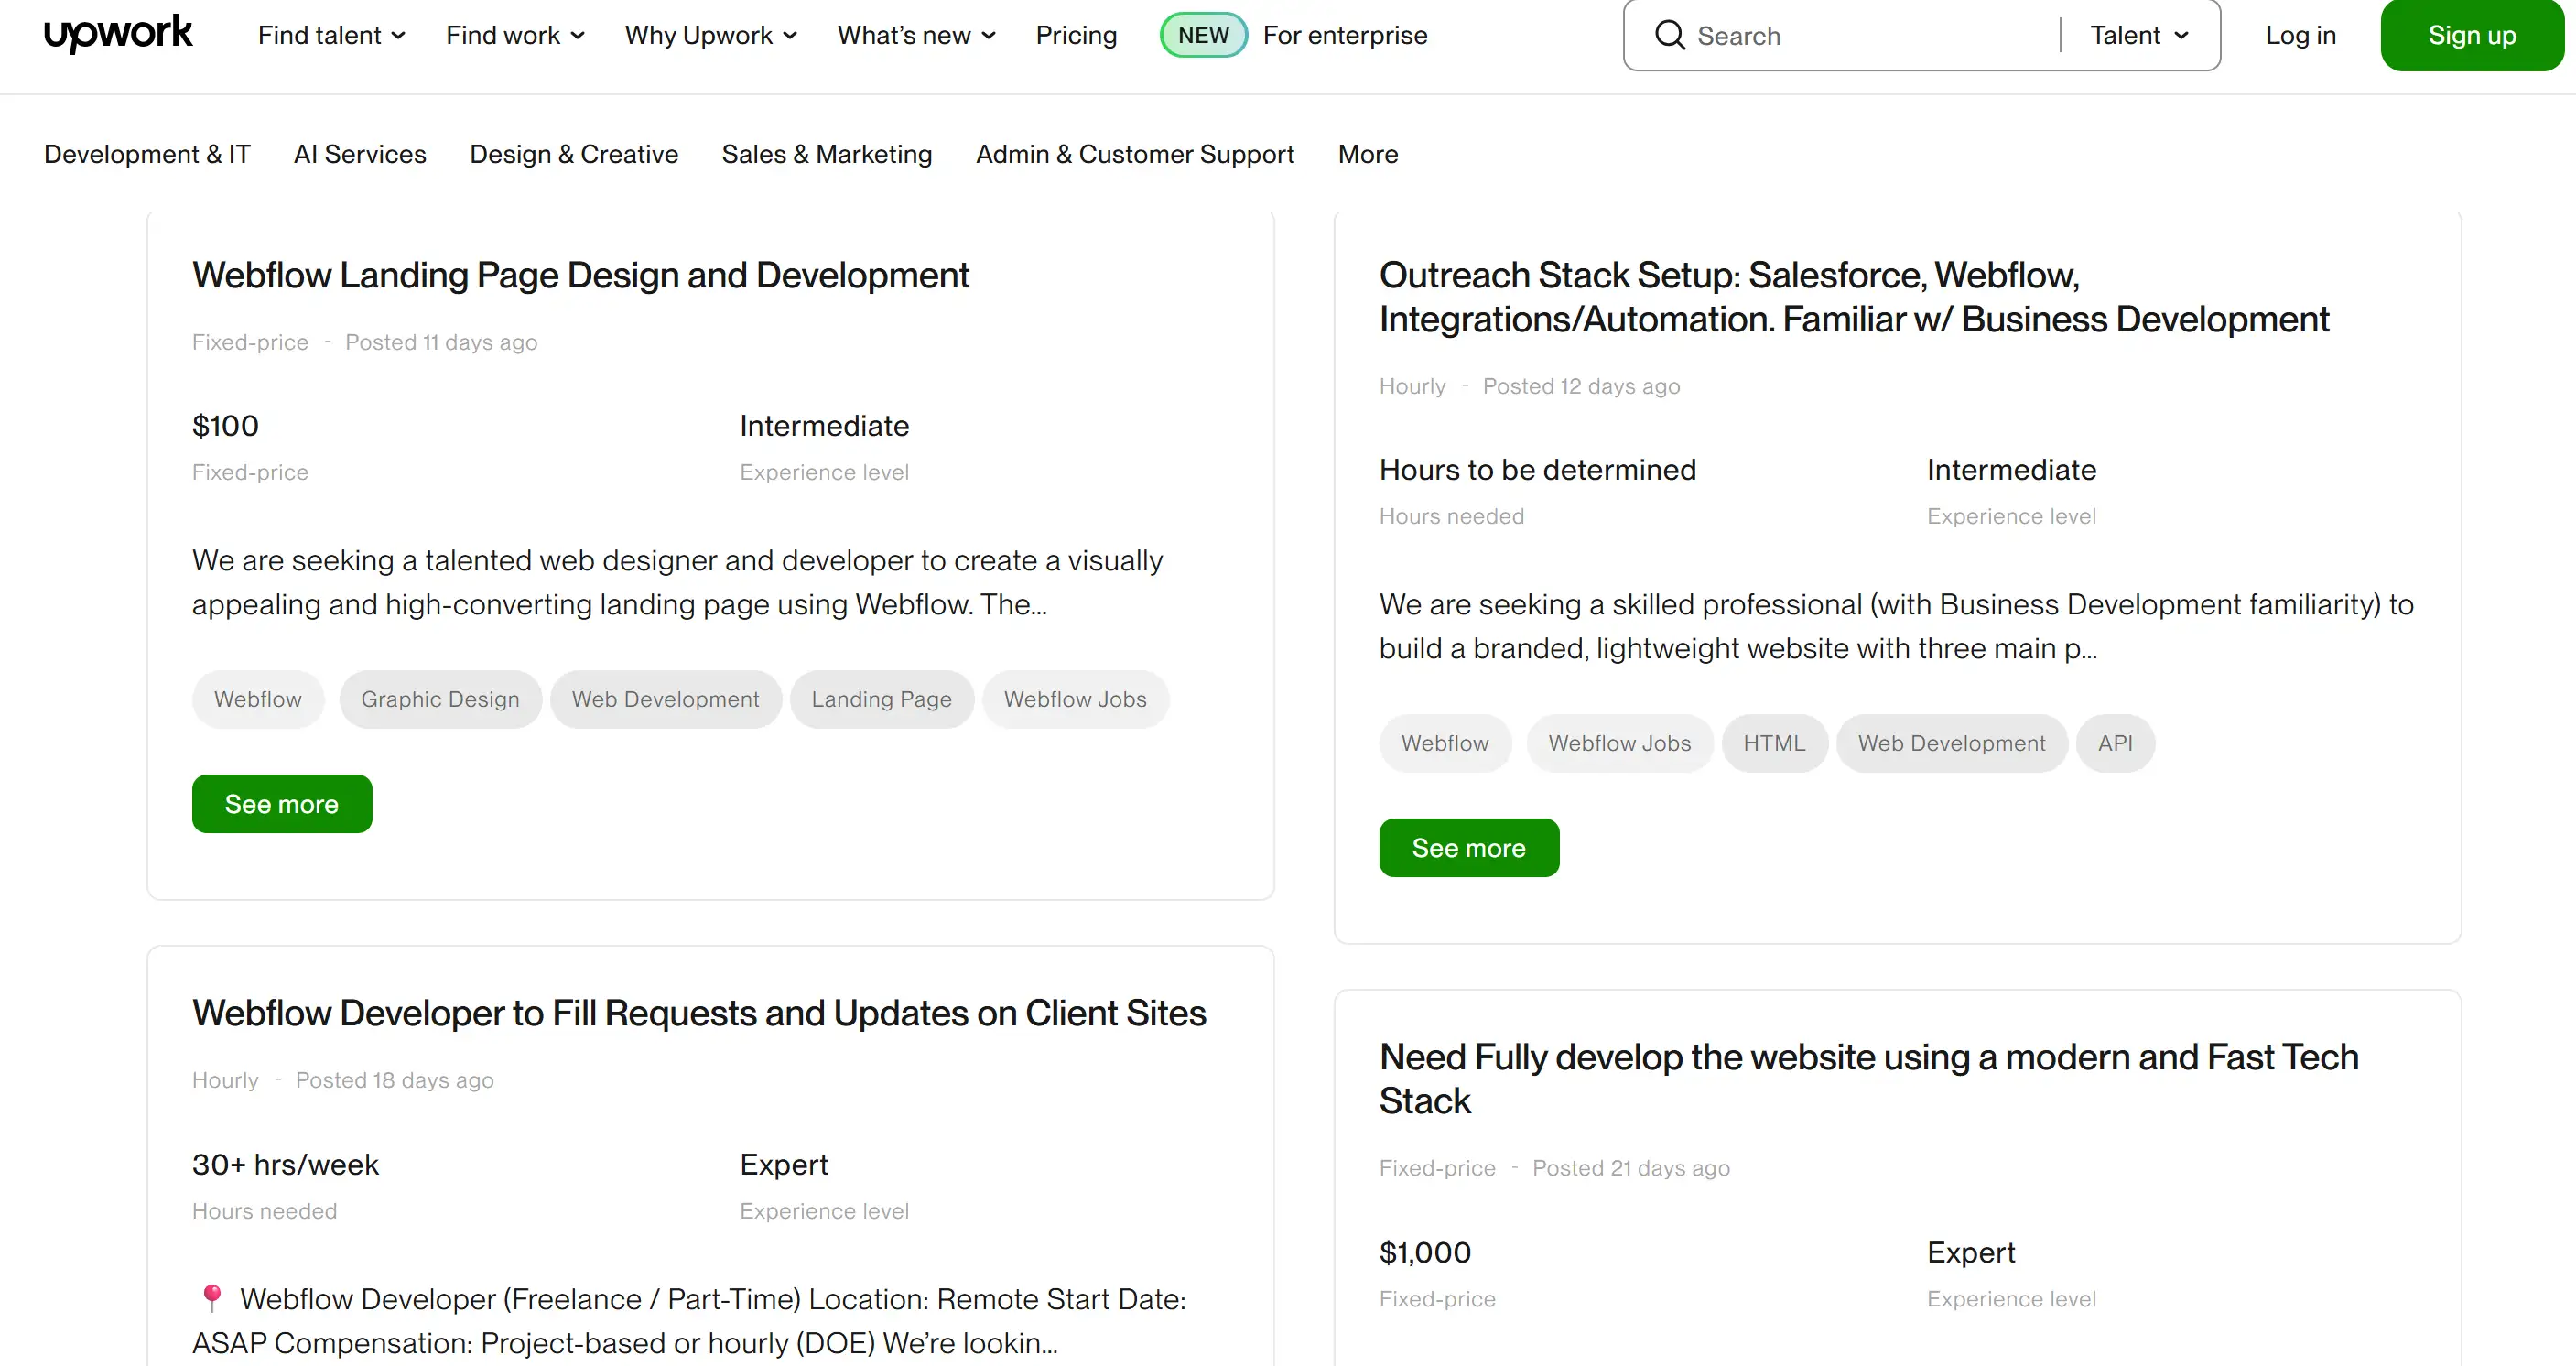Click the 'Posted 12 days ago' text
This screenshot has width=2576, height=1366.
coord(1581,386)
